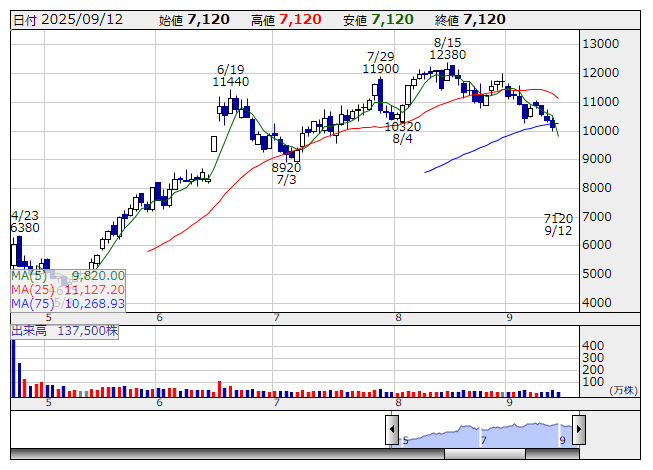This screenshot has height=470, width=653.
Task: Click the 7/3 8920 low label
Action: 286,174
